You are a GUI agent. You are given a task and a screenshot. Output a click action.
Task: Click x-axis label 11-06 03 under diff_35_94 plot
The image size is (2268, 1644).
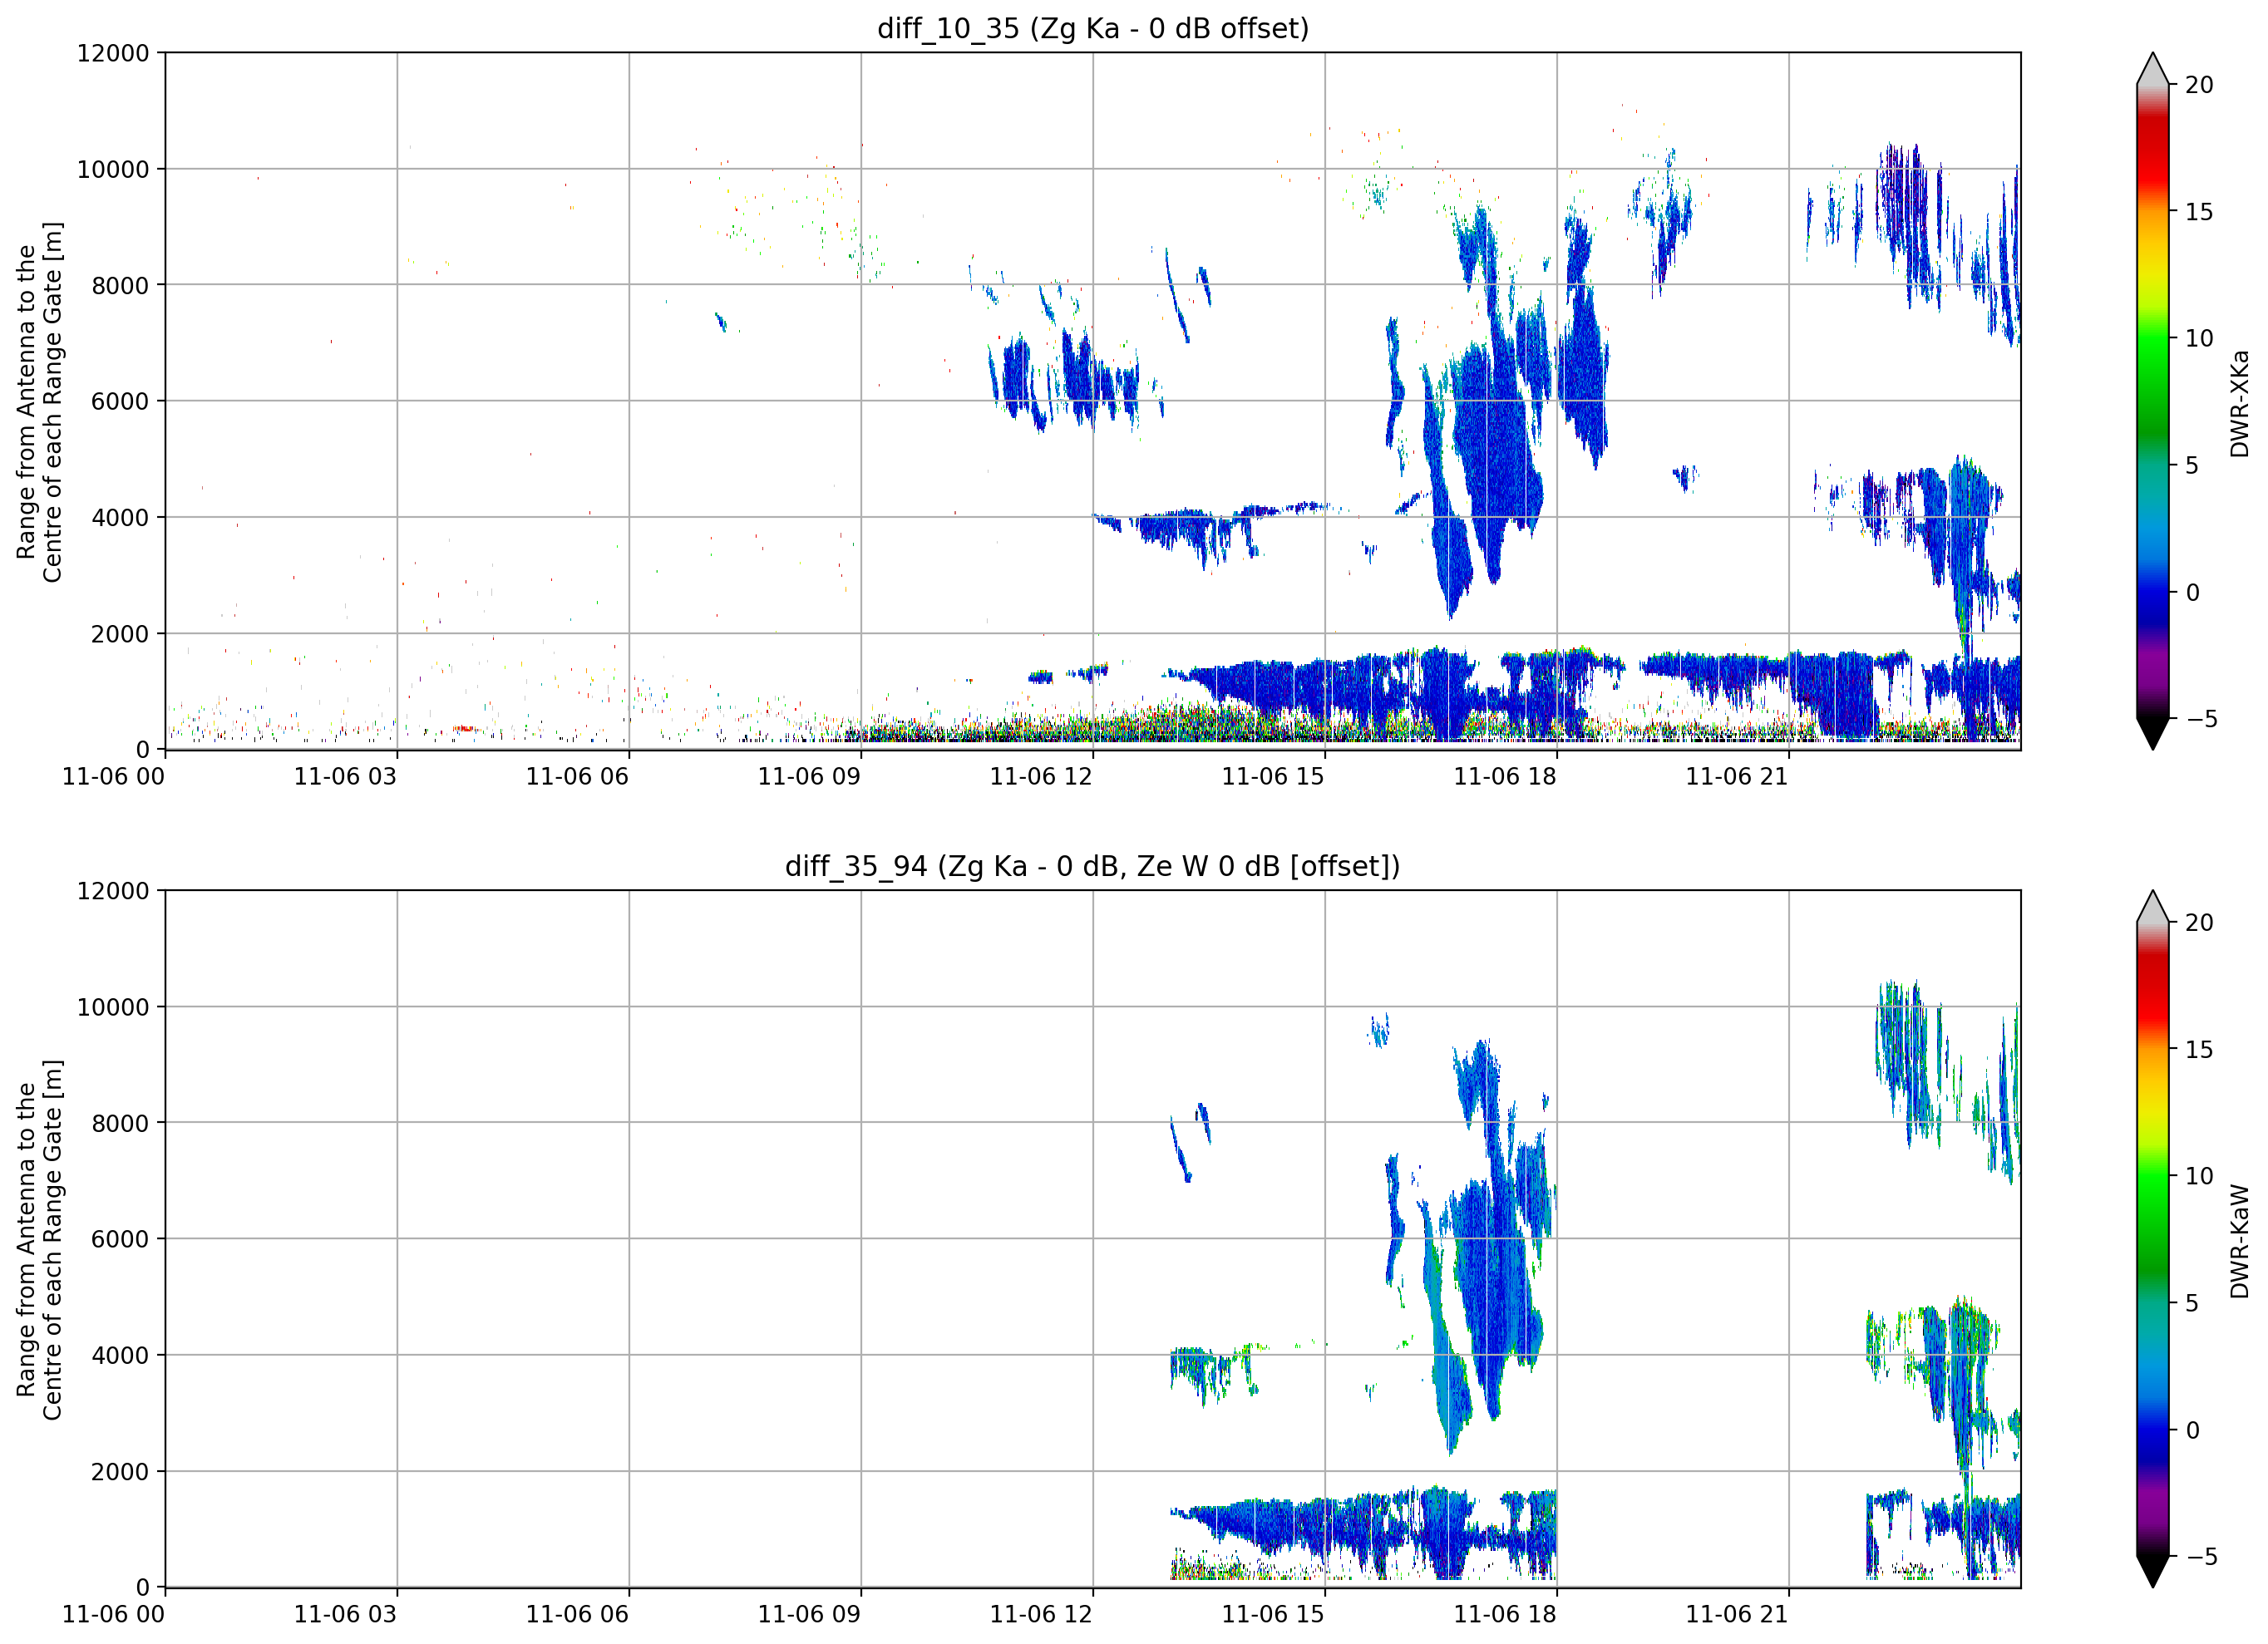[345, 1615]
